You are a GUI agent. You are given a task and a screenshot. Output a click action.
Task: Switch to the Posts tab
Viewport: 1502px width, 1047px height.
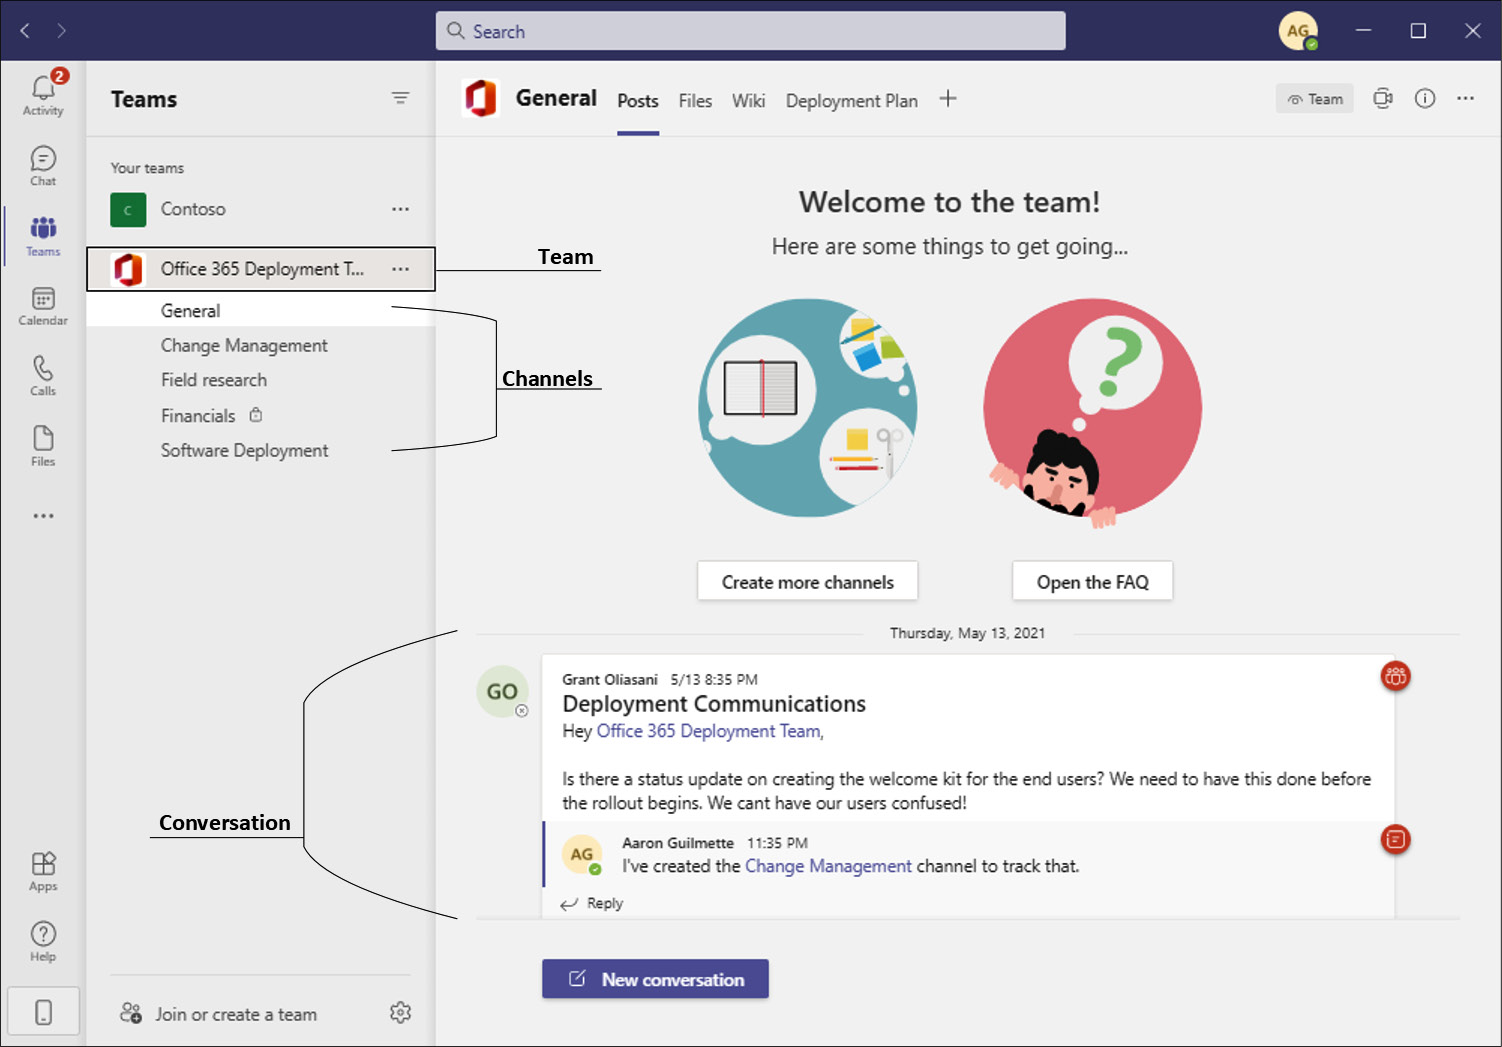[x=637, y=101]
